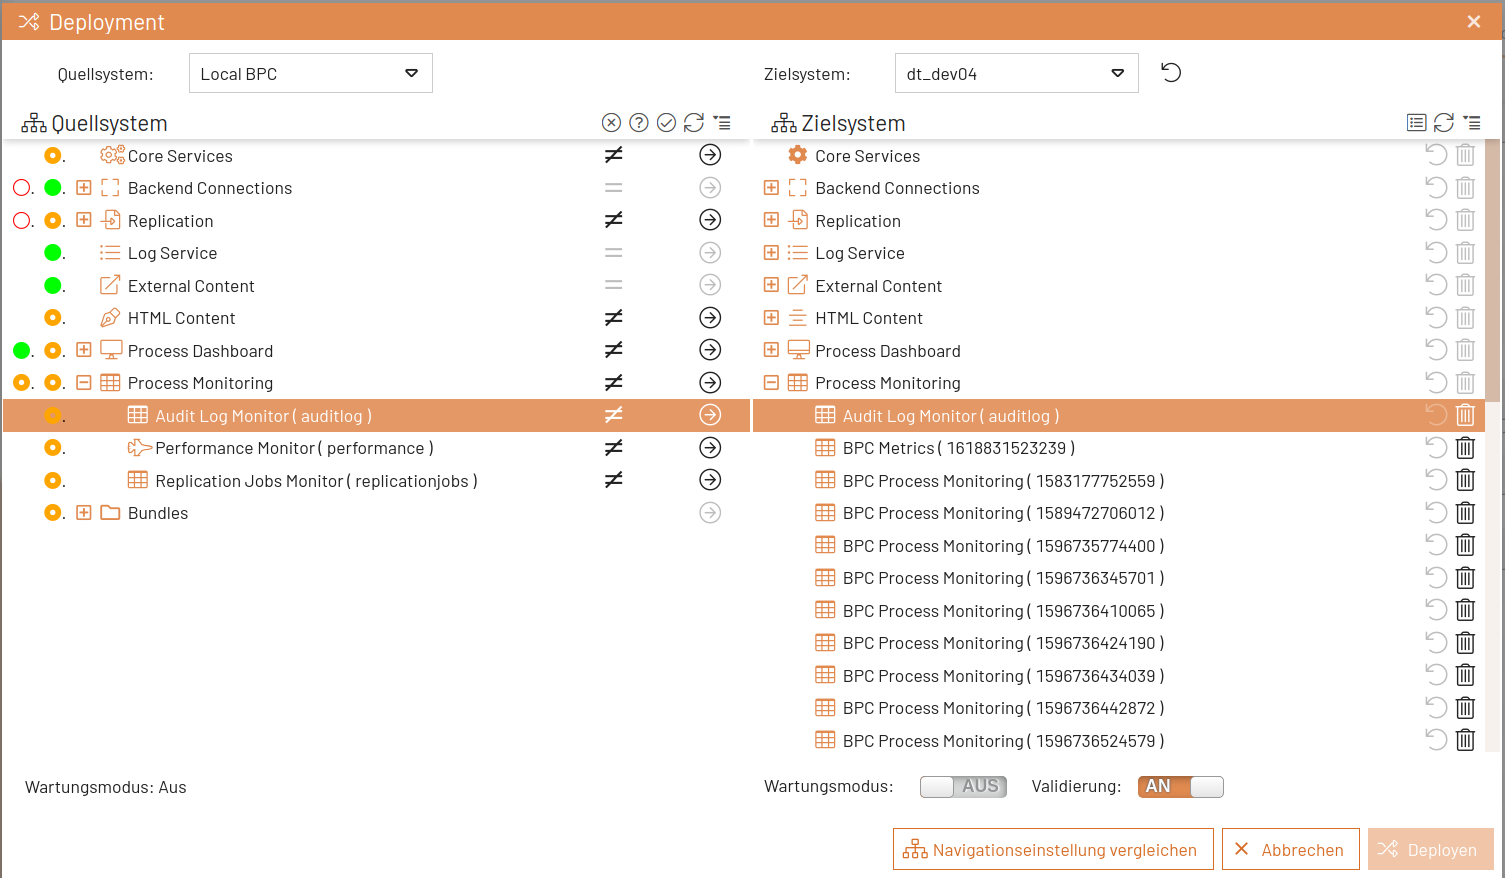Screen dimensions: 1505x878
Task: Open the Zielsystem dropdown showing dt_dev04
Action: [x=1016, y=72]
